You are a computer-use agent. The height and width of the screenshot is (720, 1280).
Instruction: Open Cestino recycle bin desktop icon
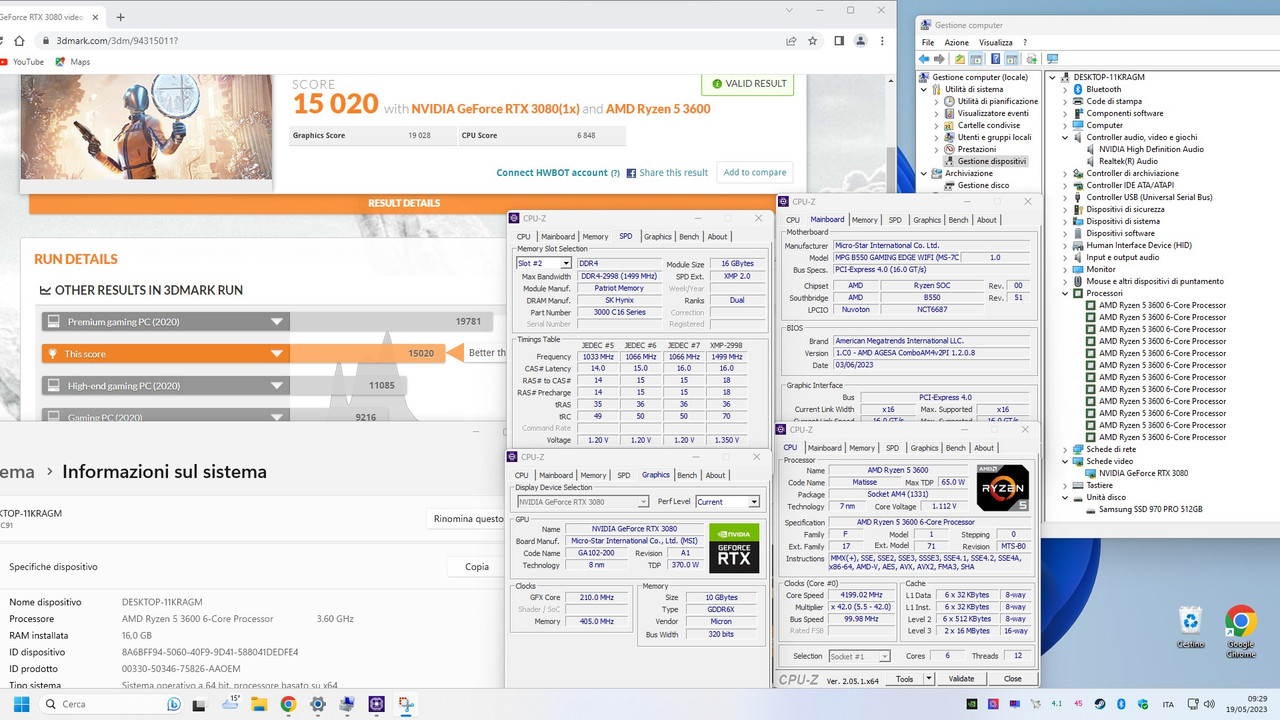coord(1190,627)
